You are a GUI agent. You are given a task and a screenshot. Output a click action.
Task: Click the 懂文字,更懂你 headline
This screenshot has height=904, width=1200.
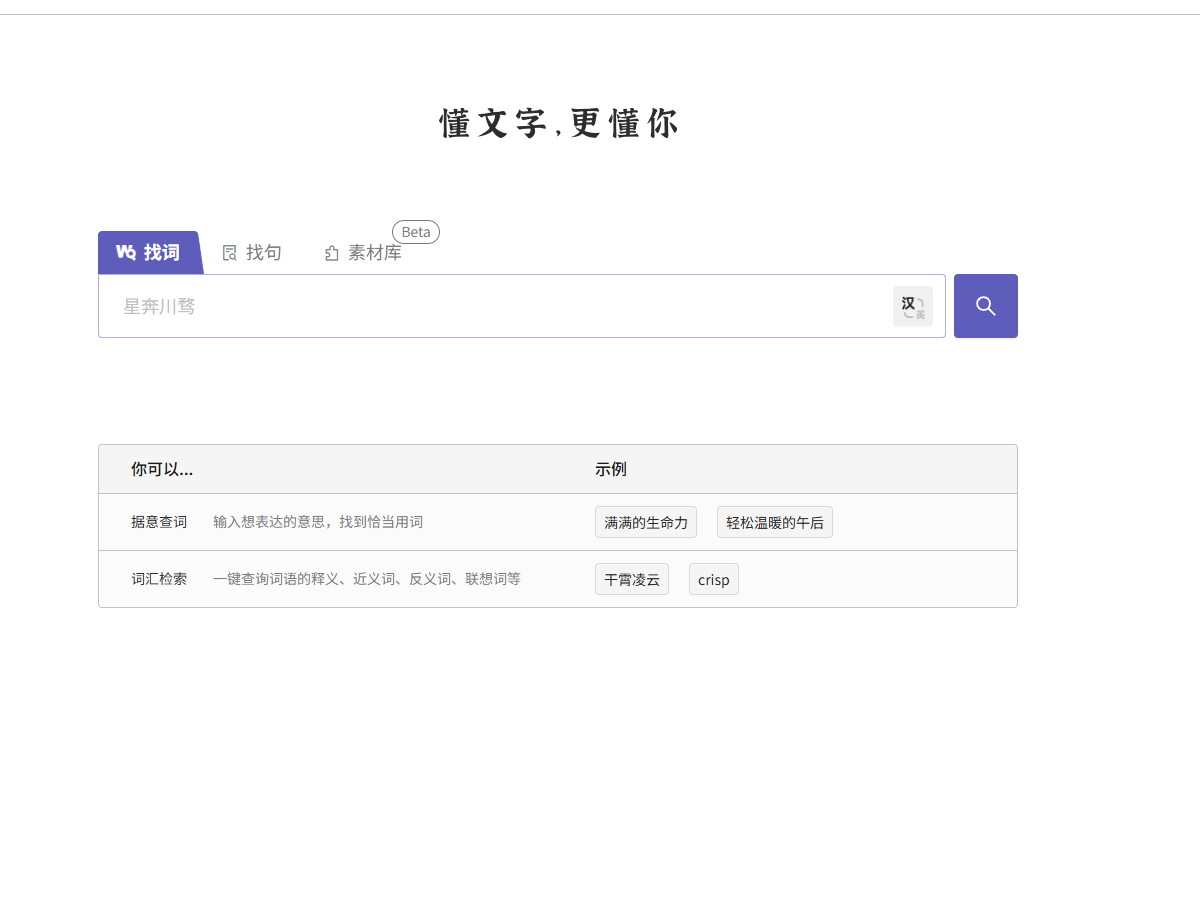click(558, 124)
